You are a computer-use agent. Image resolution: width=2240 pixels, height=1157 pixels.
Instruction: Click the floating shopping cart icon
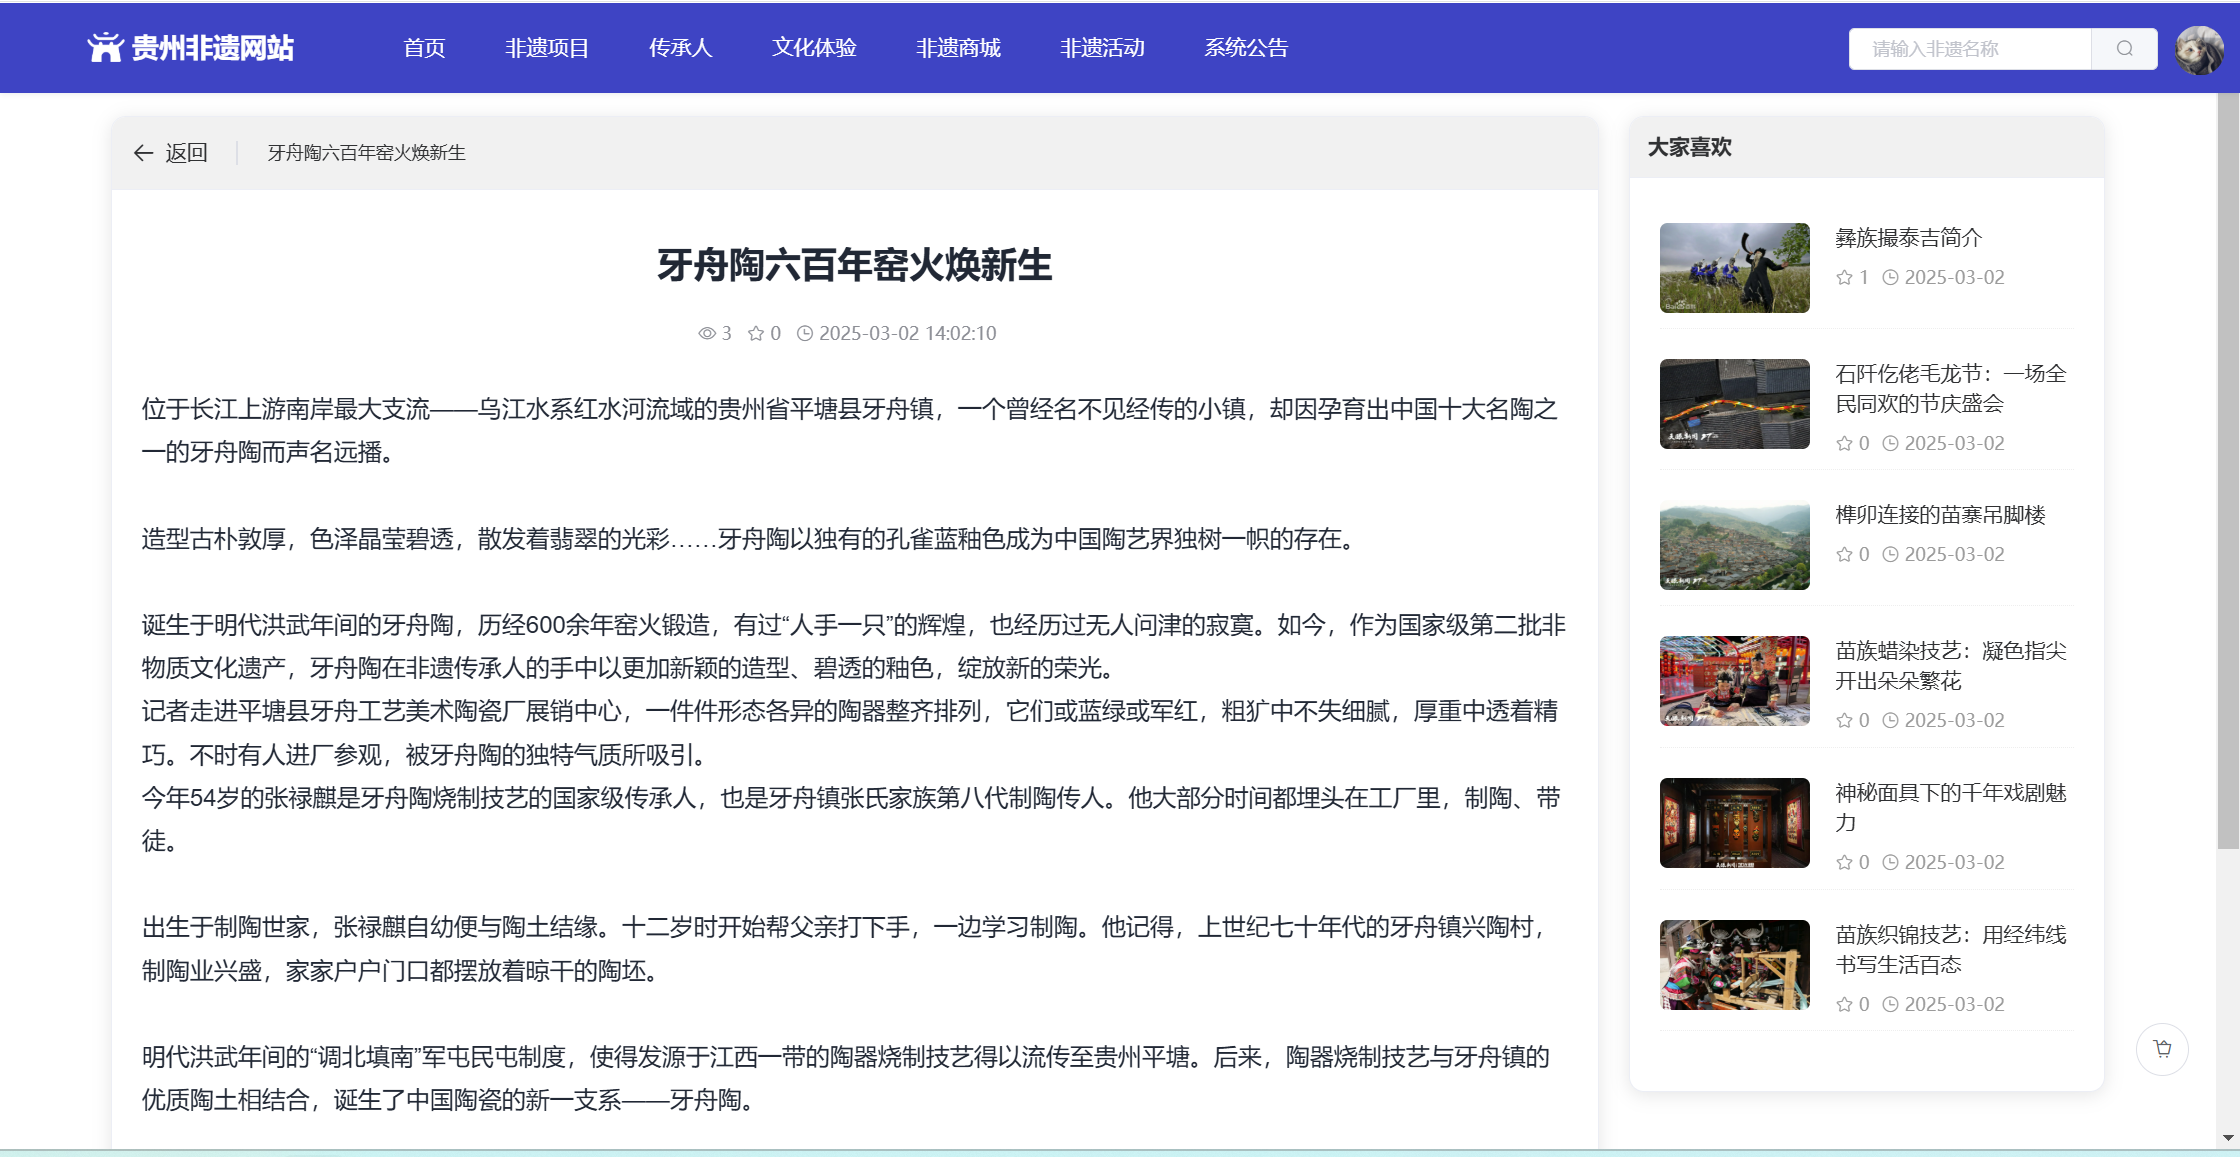(x=2162, y=1049)
